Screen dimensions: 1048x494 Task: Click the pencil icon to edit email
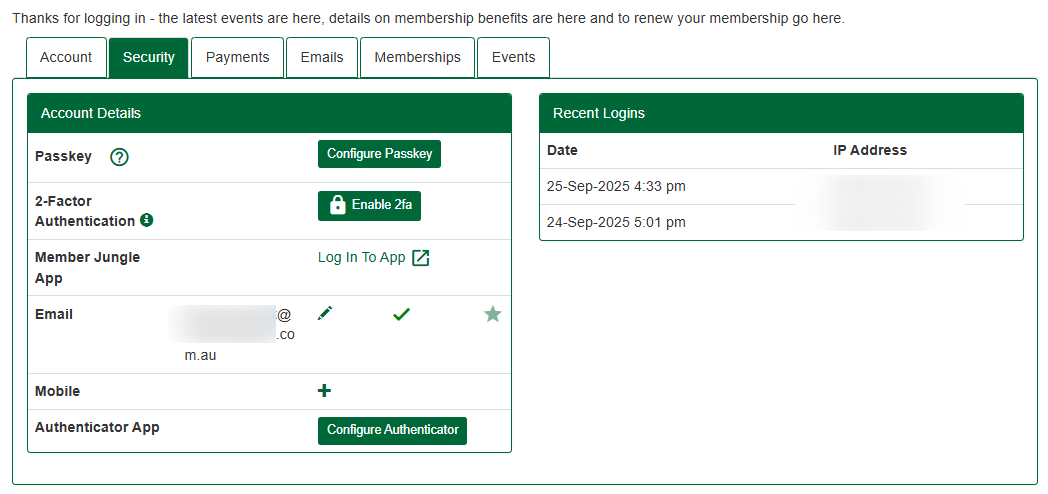(x=324, y=314)
